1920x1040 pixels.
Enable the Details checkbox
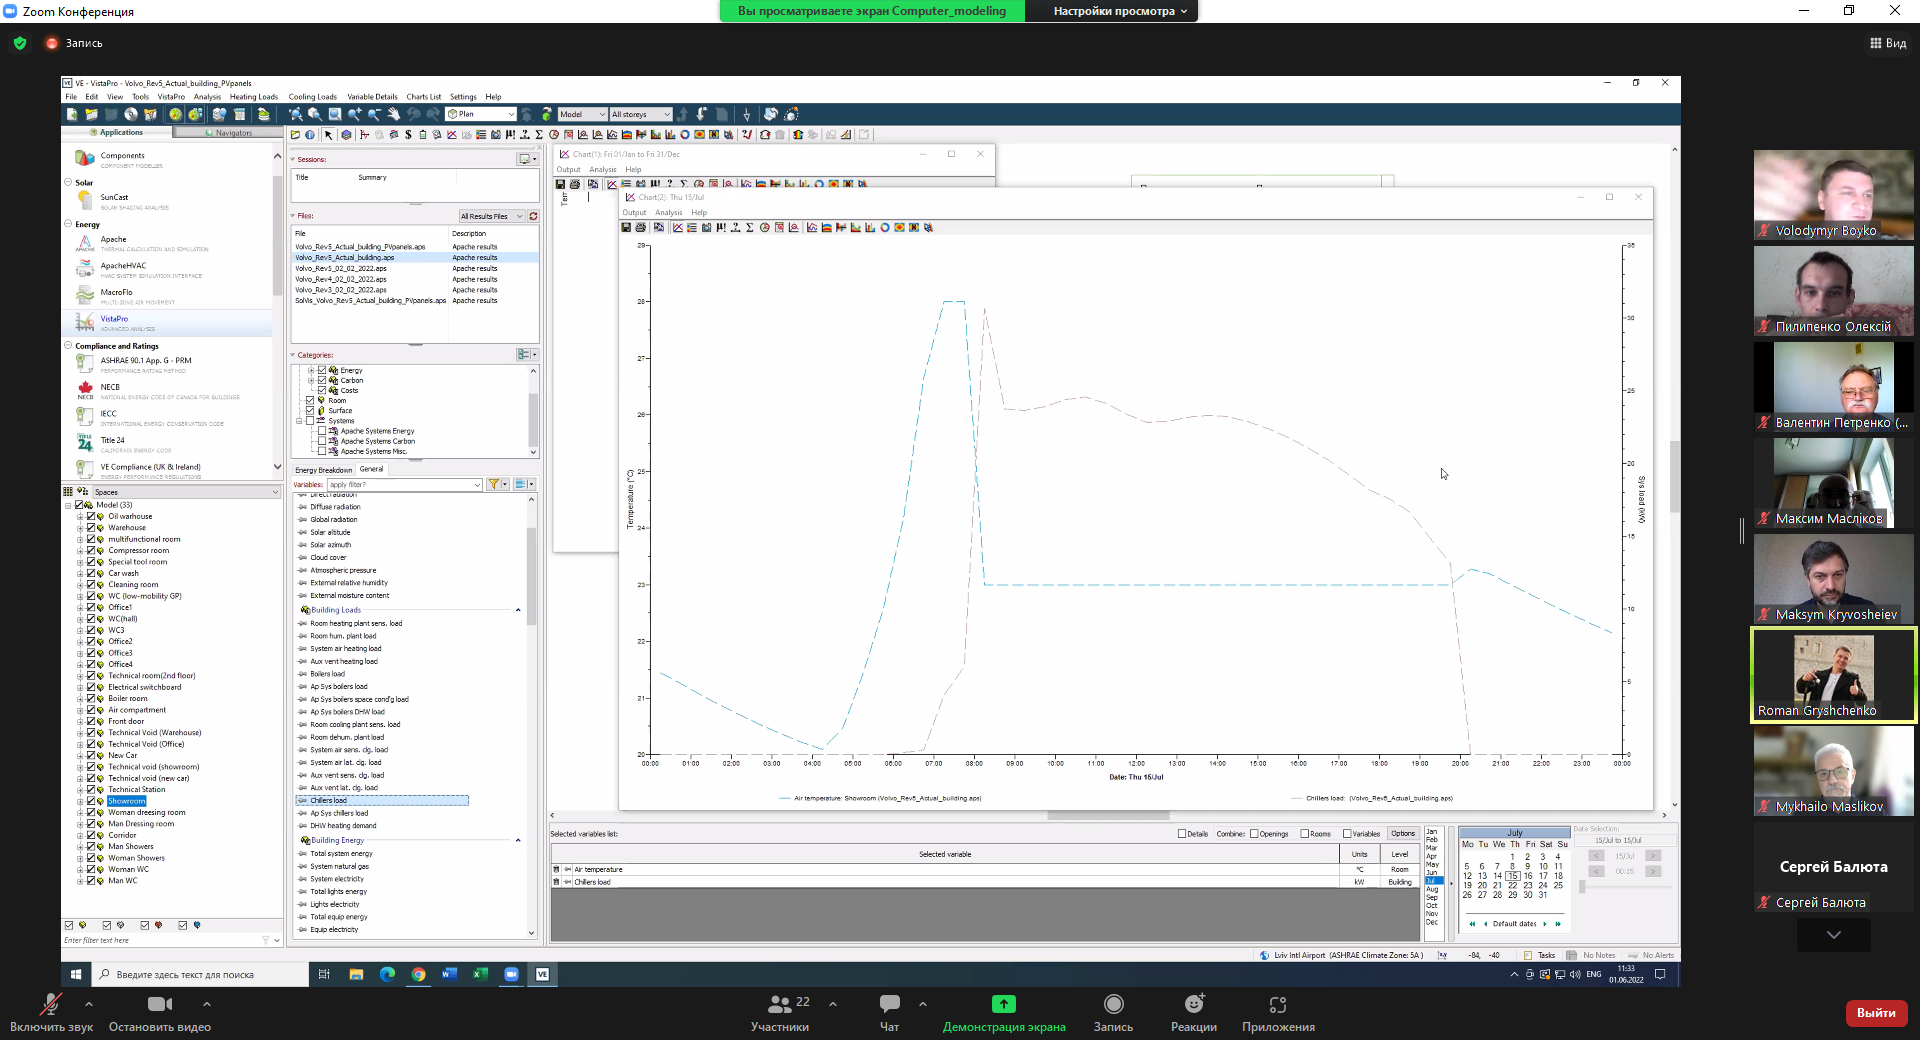click(x=1182, y=834)
